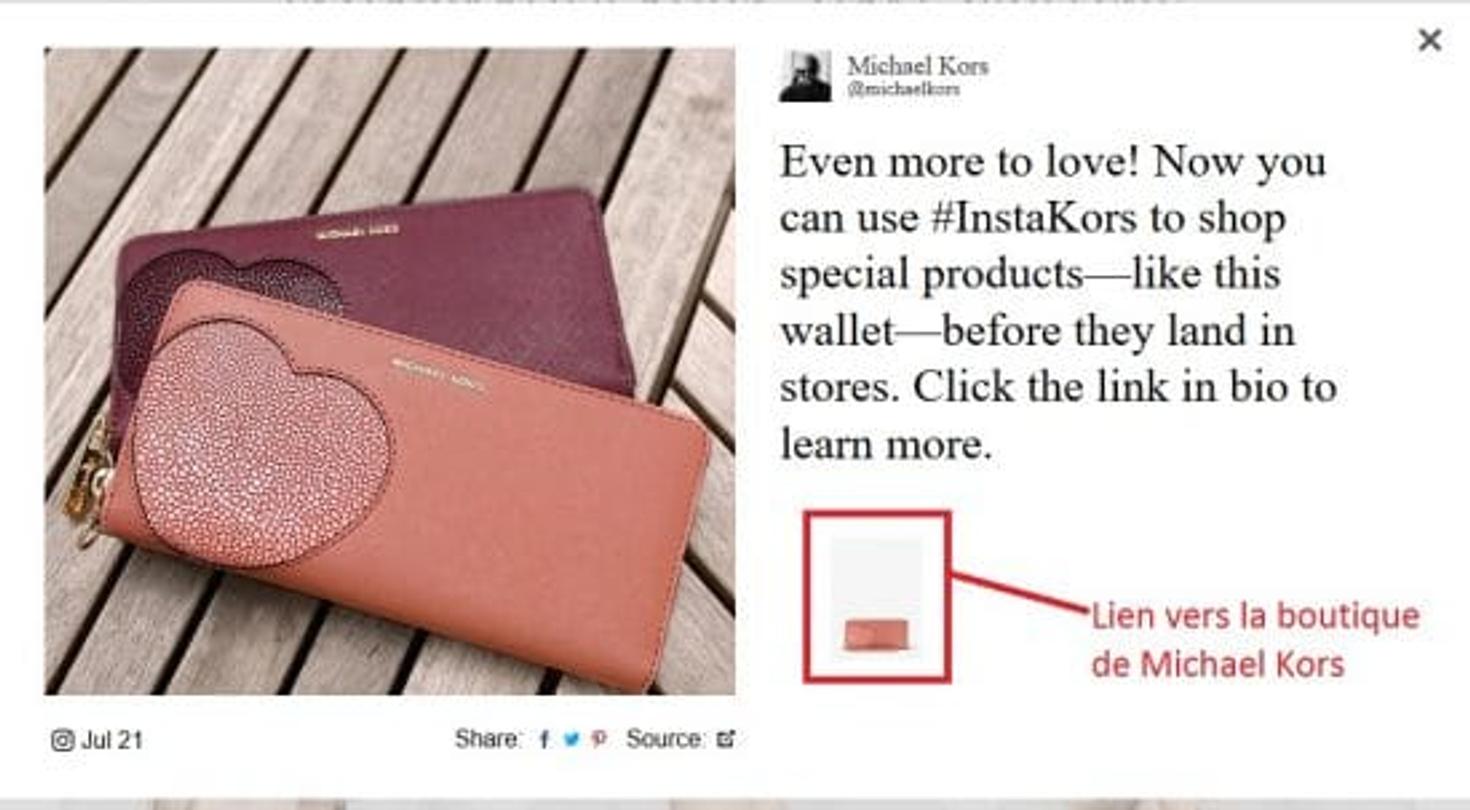Open the Source external link icon
The image size is (1470, 810).
coord(726,739)
